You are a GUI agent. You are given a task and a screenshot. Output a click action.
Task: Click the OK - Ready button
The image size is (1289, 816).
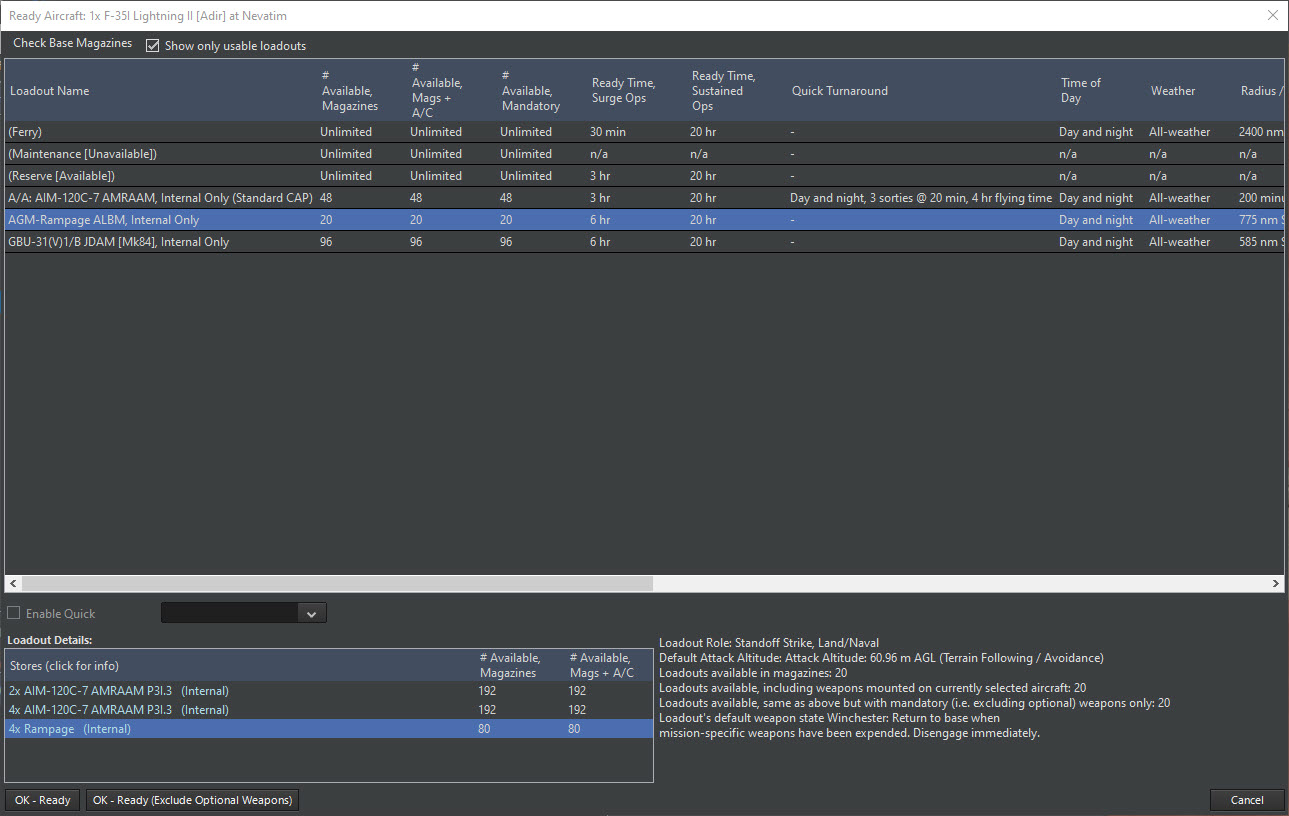43,800
